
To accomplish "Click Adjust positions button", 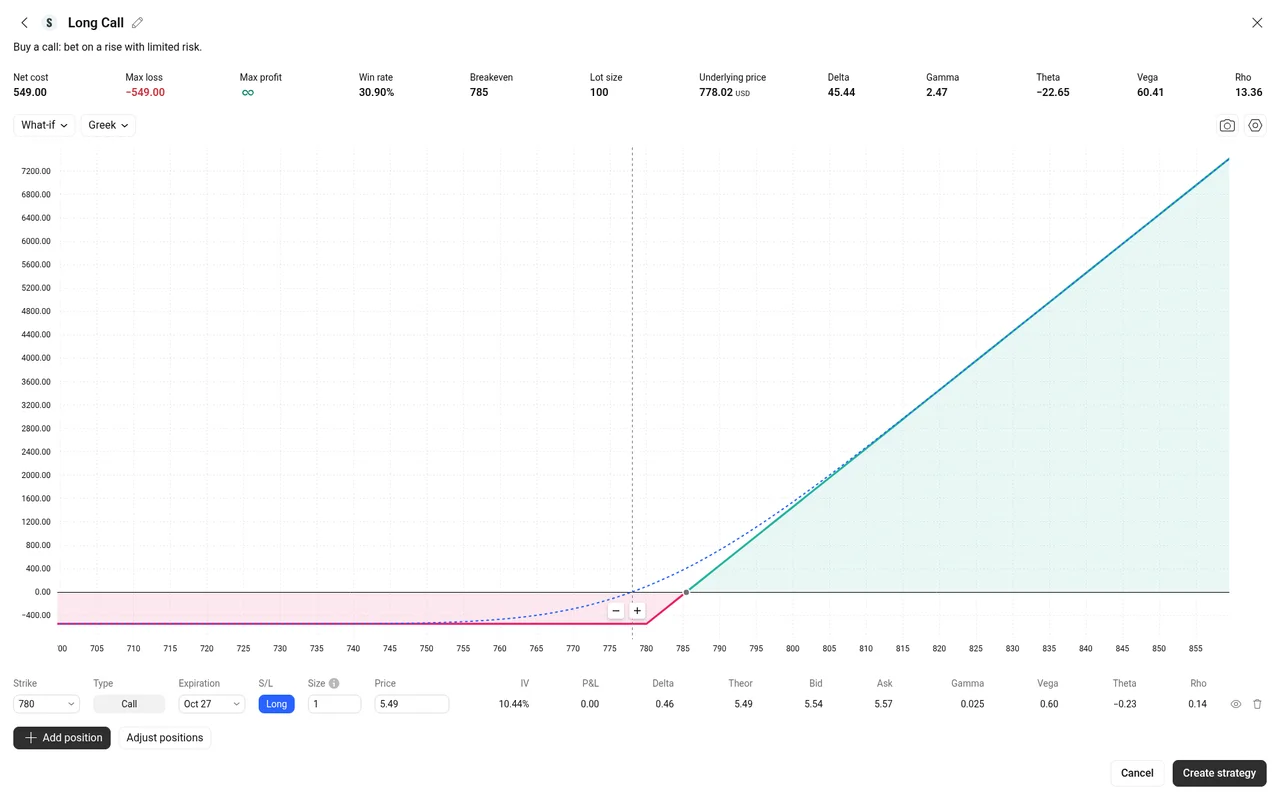I will [165, 738].
